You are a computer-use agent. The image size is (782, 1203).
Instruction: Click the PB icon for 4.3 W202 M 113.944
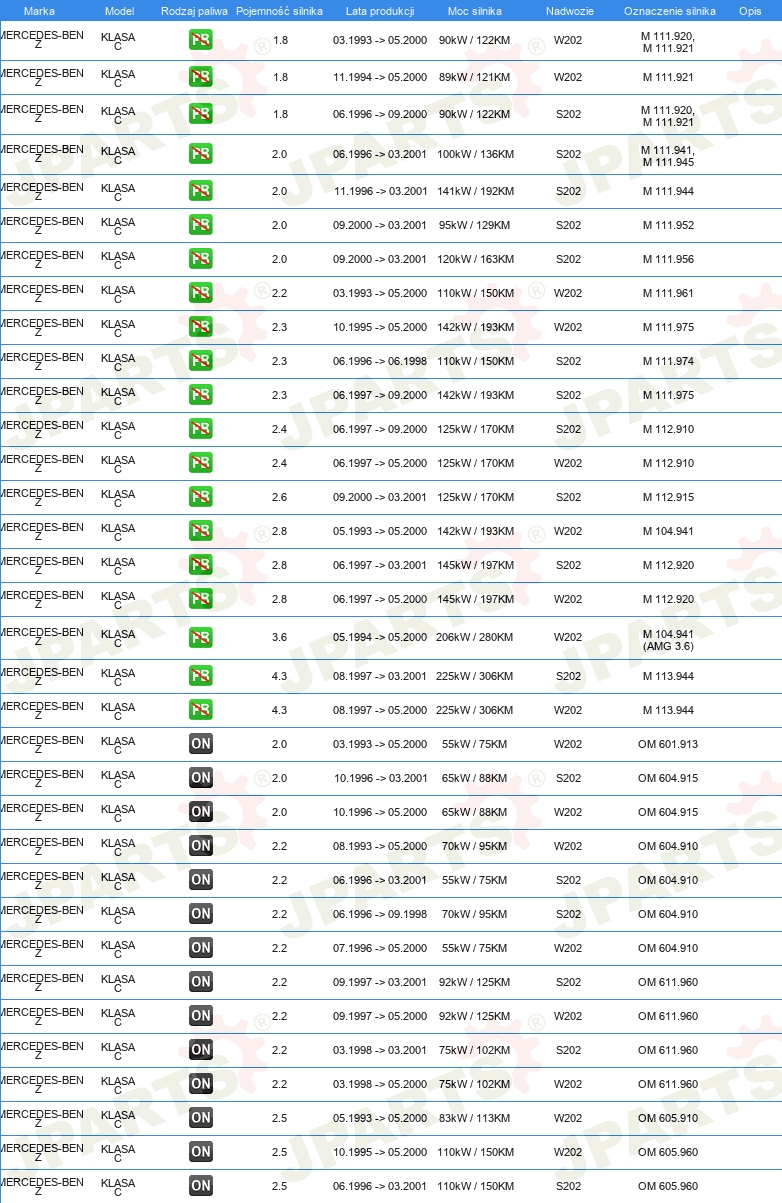pos(201,710)
